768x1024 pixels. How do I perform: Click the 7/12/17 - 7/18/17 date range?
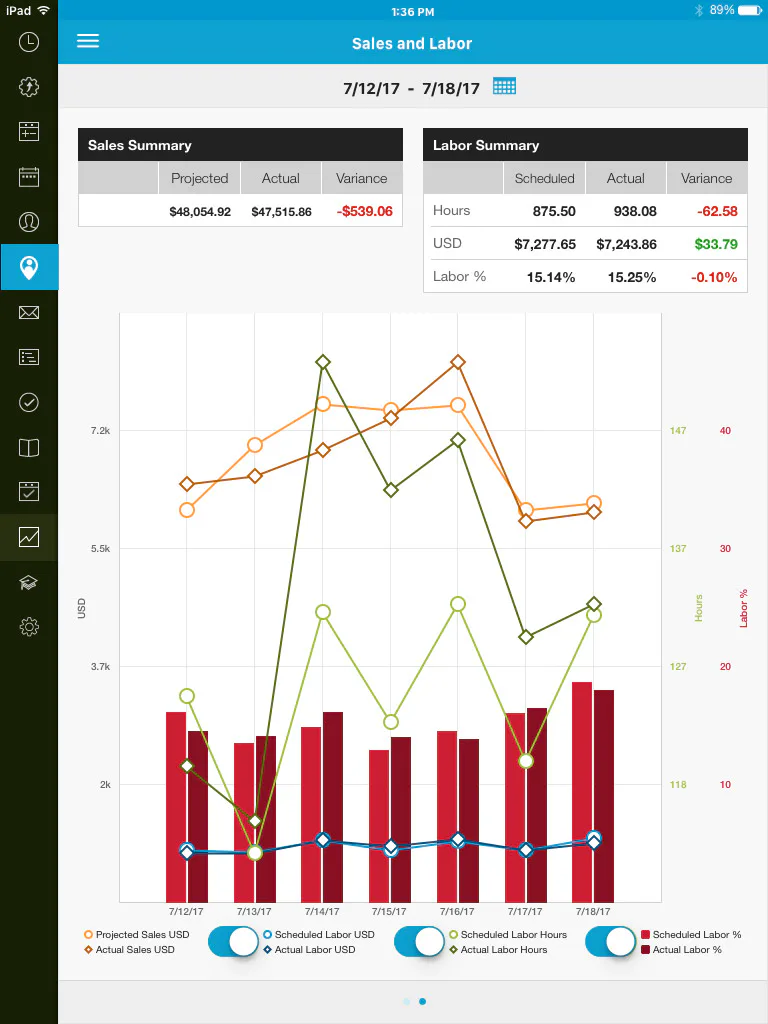tap(411, 88)
